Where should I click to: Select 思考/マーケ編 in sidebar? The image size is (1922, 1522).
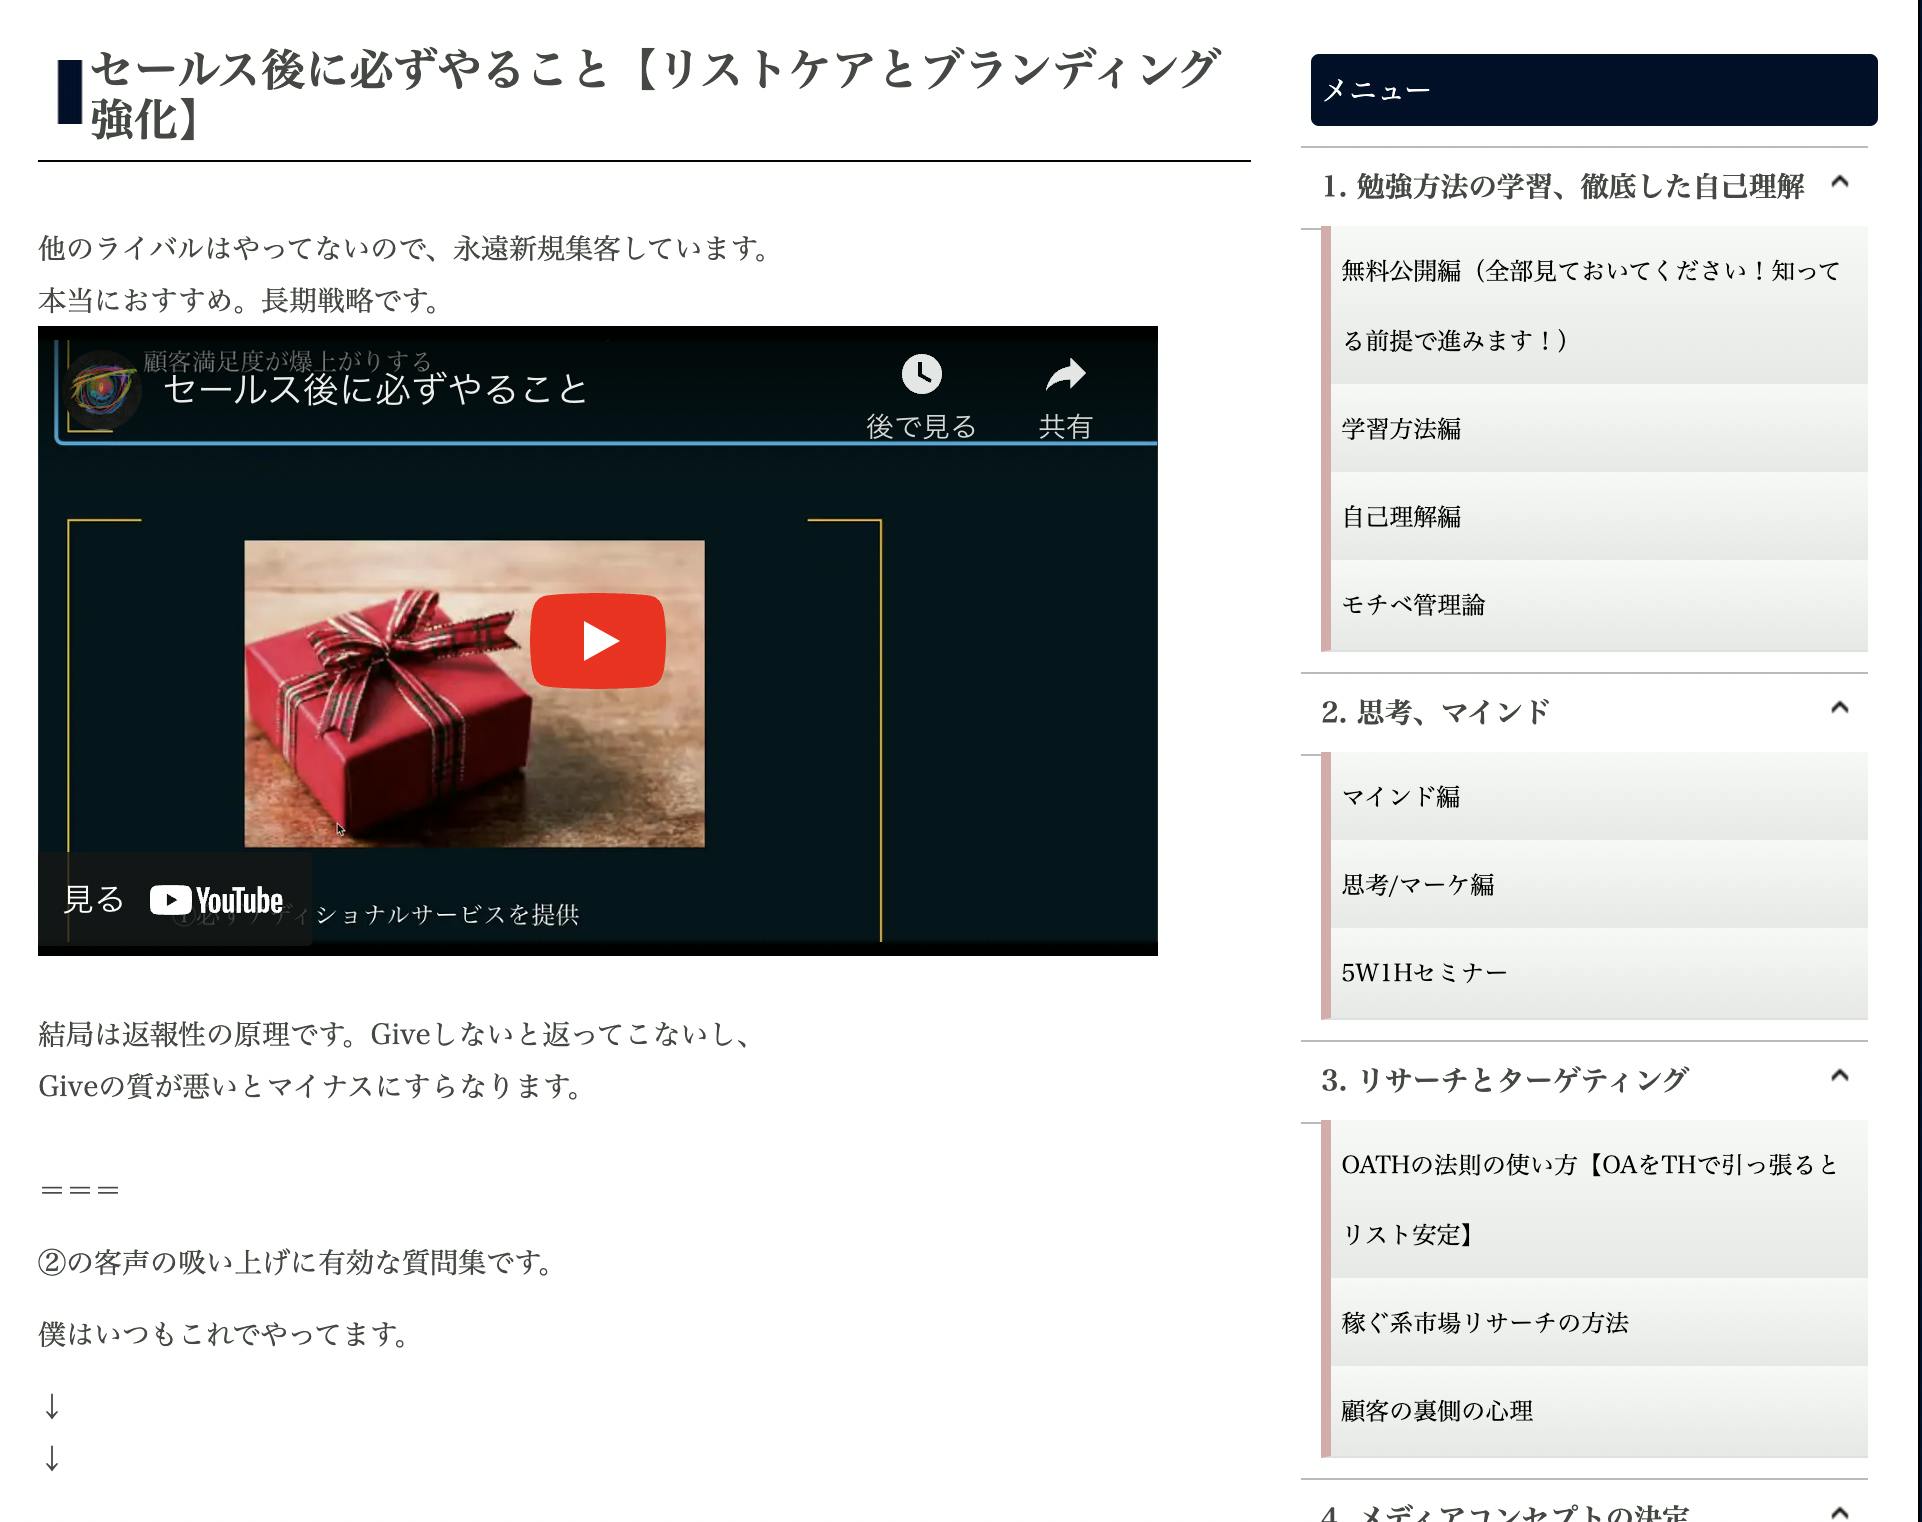pos(1417,885)
